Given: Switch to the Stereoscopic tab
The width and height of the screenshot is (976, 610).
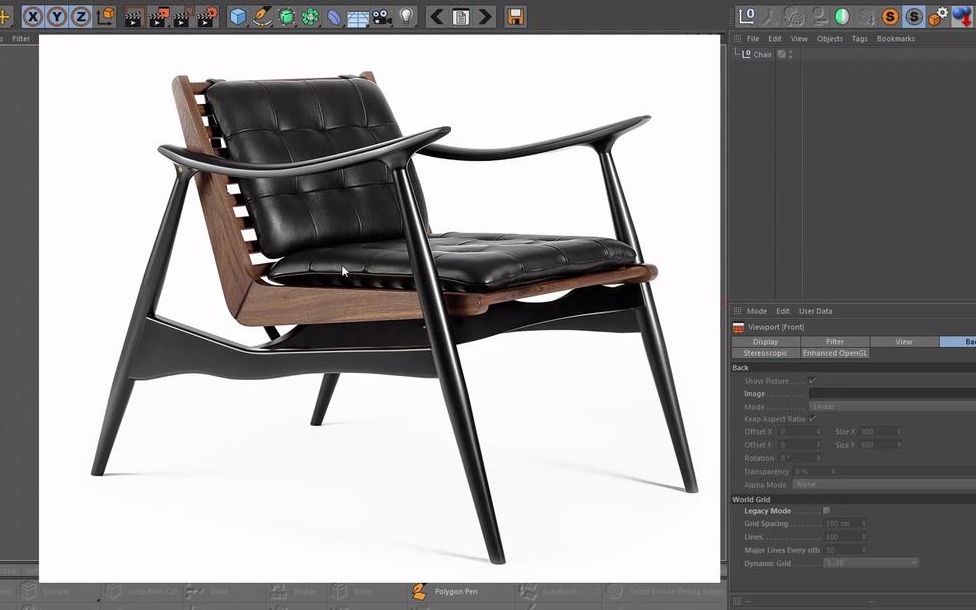Looking at the screenshot, I should click(764, 352).
